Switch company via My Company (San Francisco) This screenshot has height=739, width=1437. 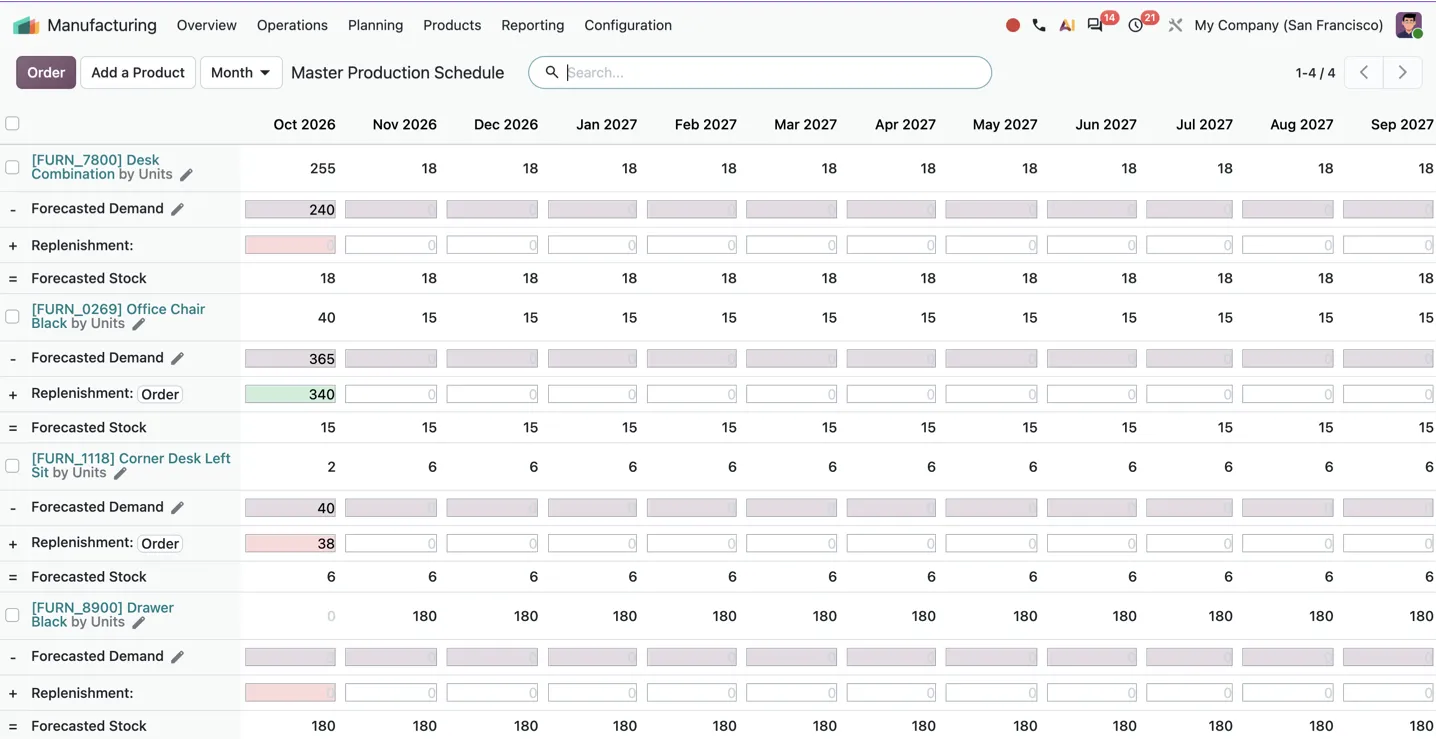[x=1288, y=25]
